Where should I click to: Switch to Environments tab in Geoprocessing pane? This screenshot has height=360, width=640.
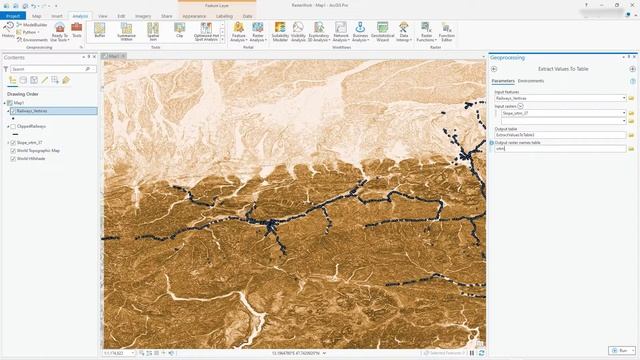click(531, 81)
